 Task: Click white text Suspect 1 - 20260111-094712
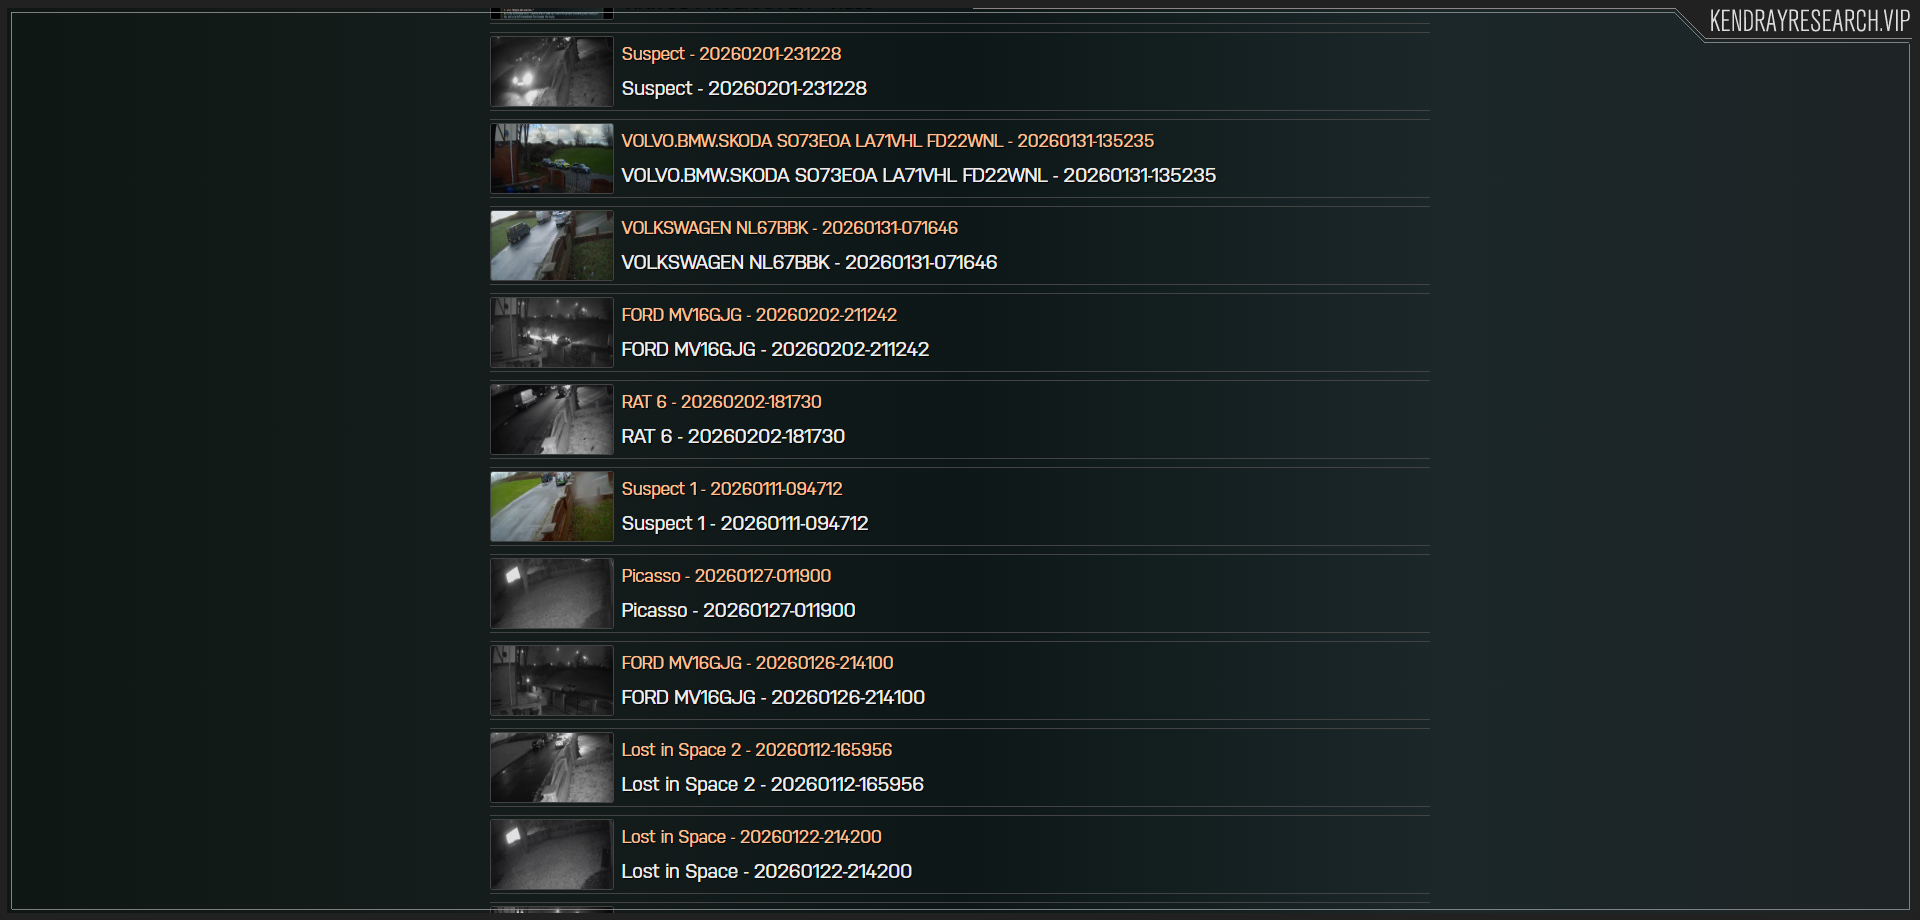point(745,524)
